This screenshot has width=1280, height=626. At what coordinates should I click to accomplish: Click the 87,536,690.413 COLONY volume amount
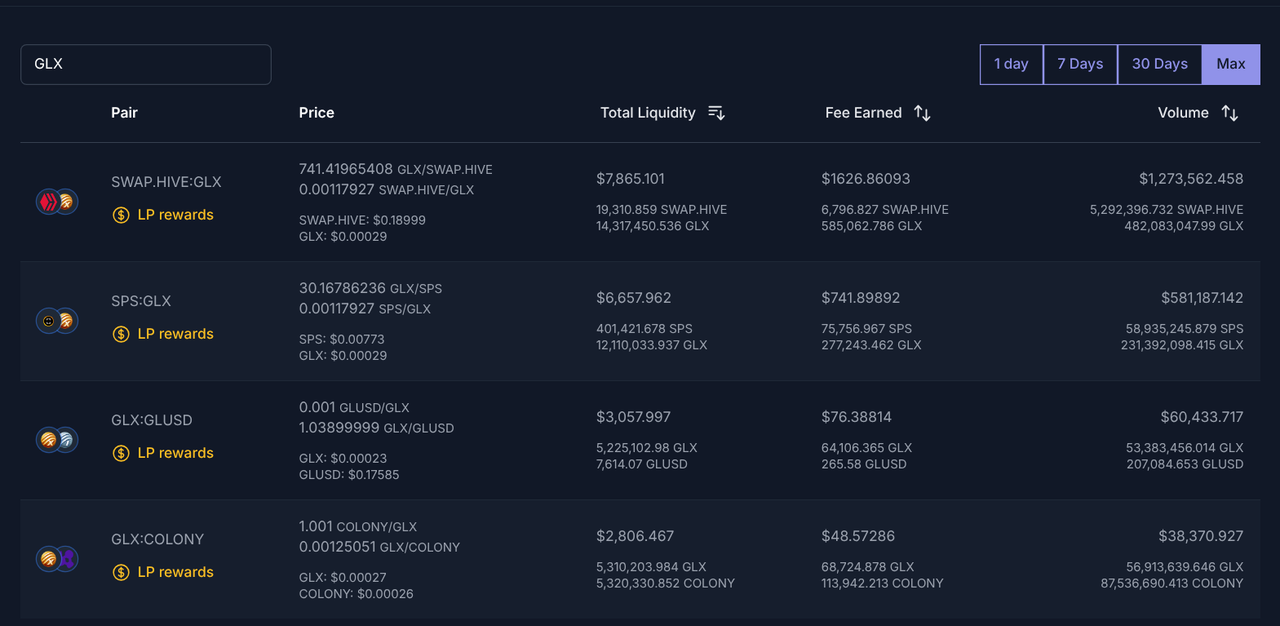[1172, 583]
